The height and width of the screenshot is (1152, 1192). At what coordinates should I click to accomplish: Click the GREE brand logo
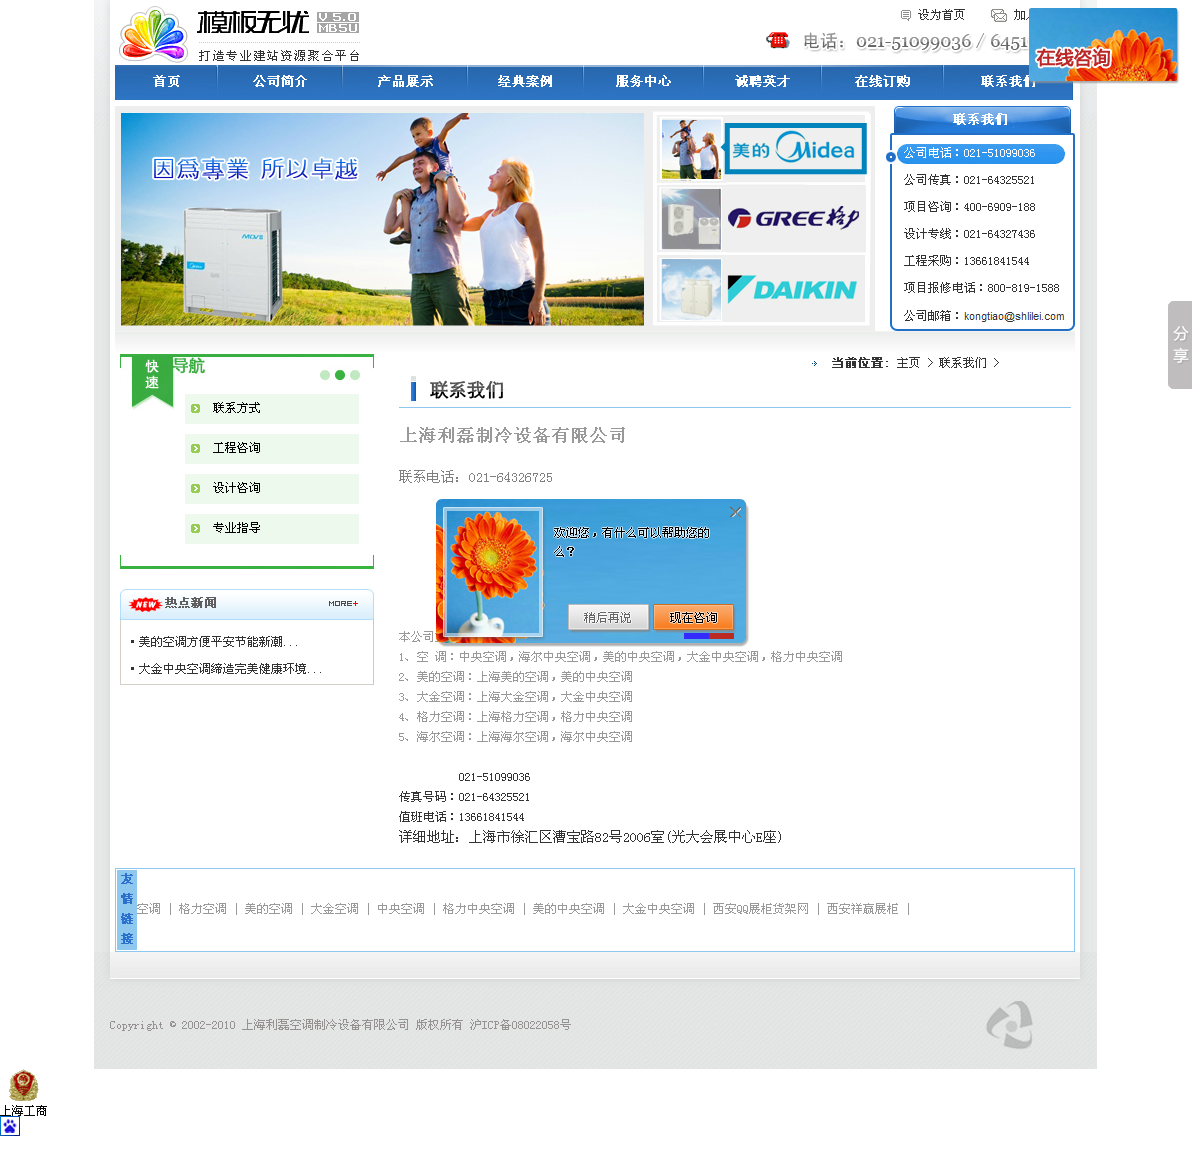[794, 218]
